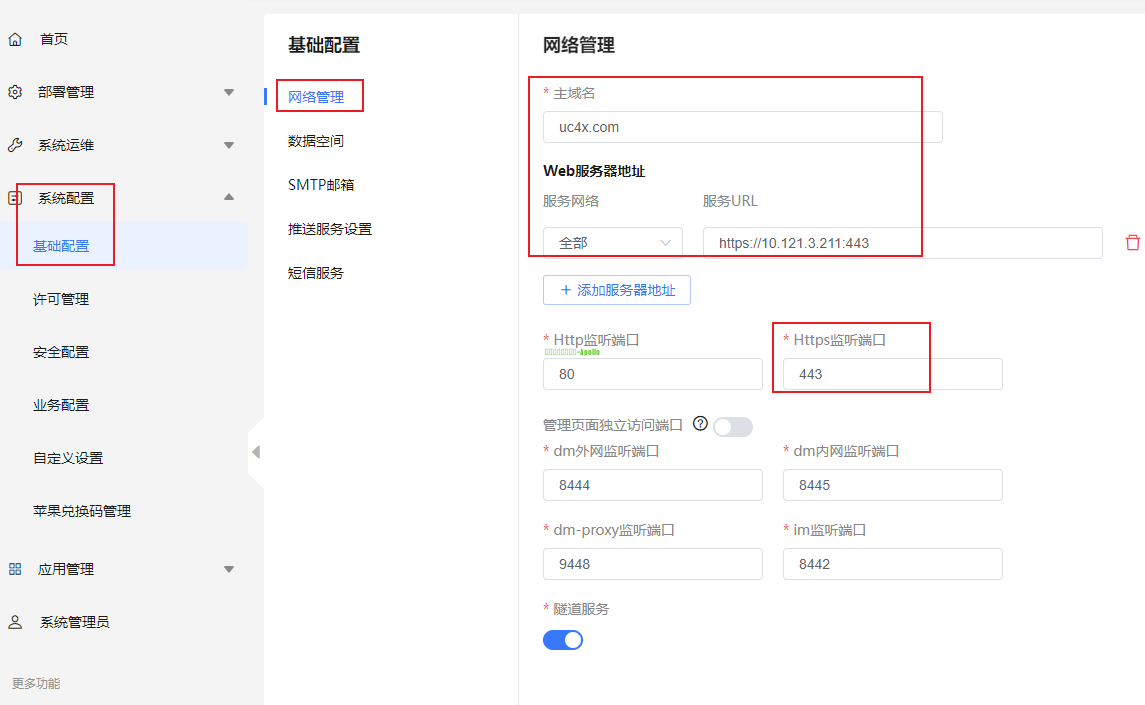
Task: Expand the 部署管理 menu arrow
Action: coord(229,93)
